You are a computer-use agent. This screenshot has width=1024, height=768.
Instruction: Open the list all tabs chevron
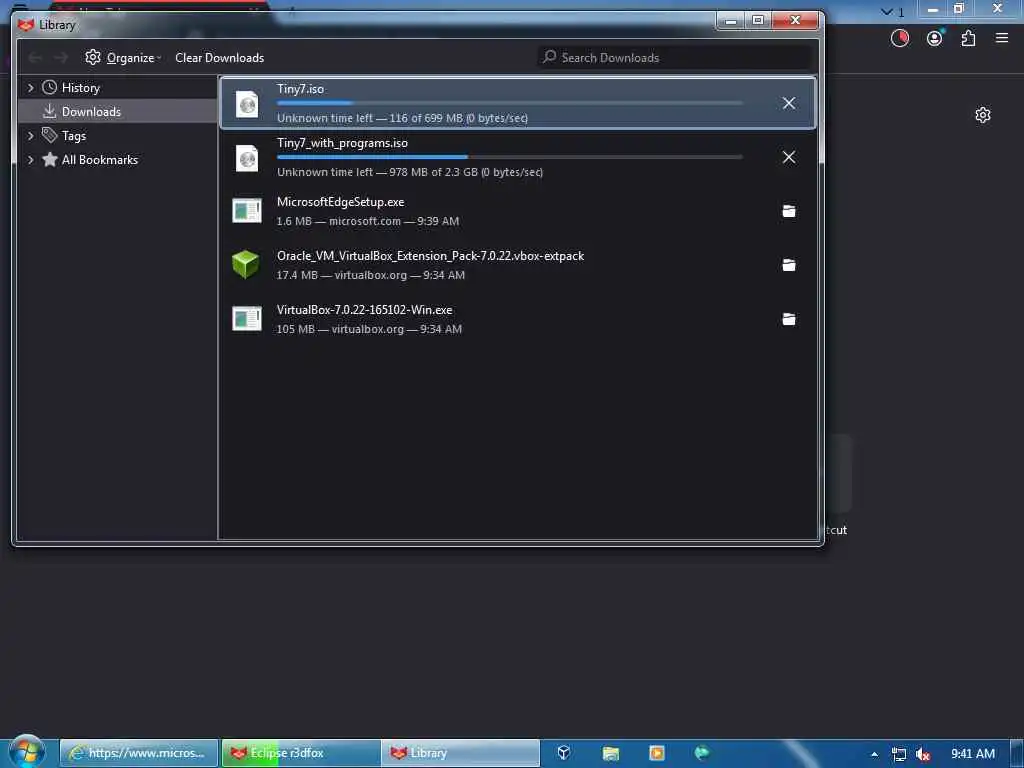(x=886, y=12)
